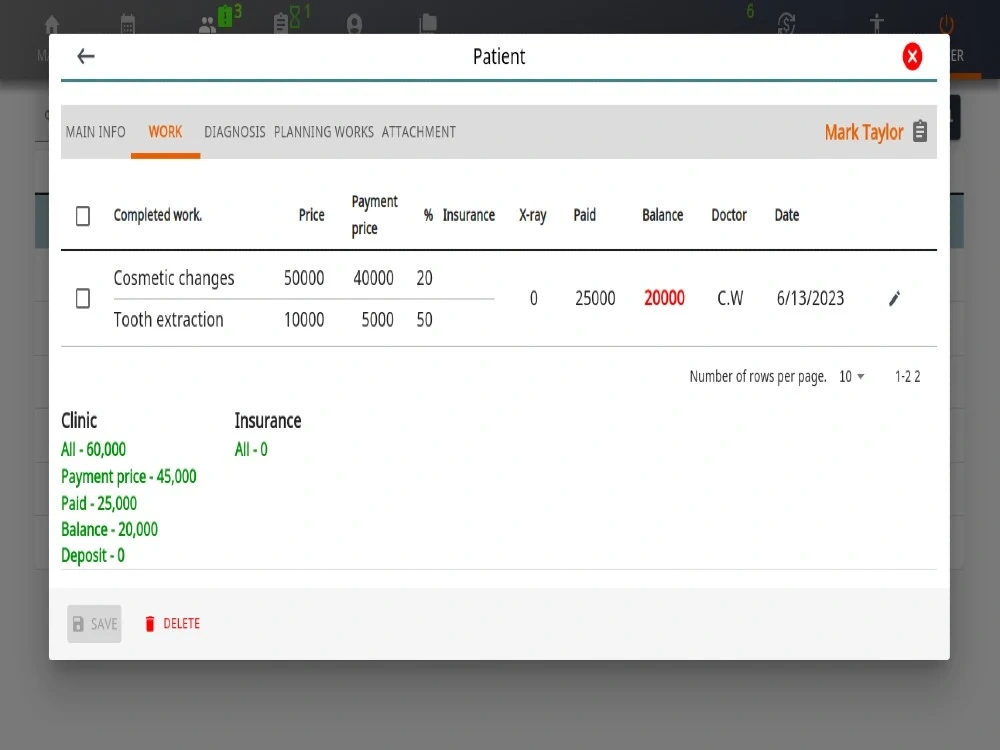The image size is (1000, 750).
Task: Select the header checkbox above the work list
Action: click(x=83, y=215)
